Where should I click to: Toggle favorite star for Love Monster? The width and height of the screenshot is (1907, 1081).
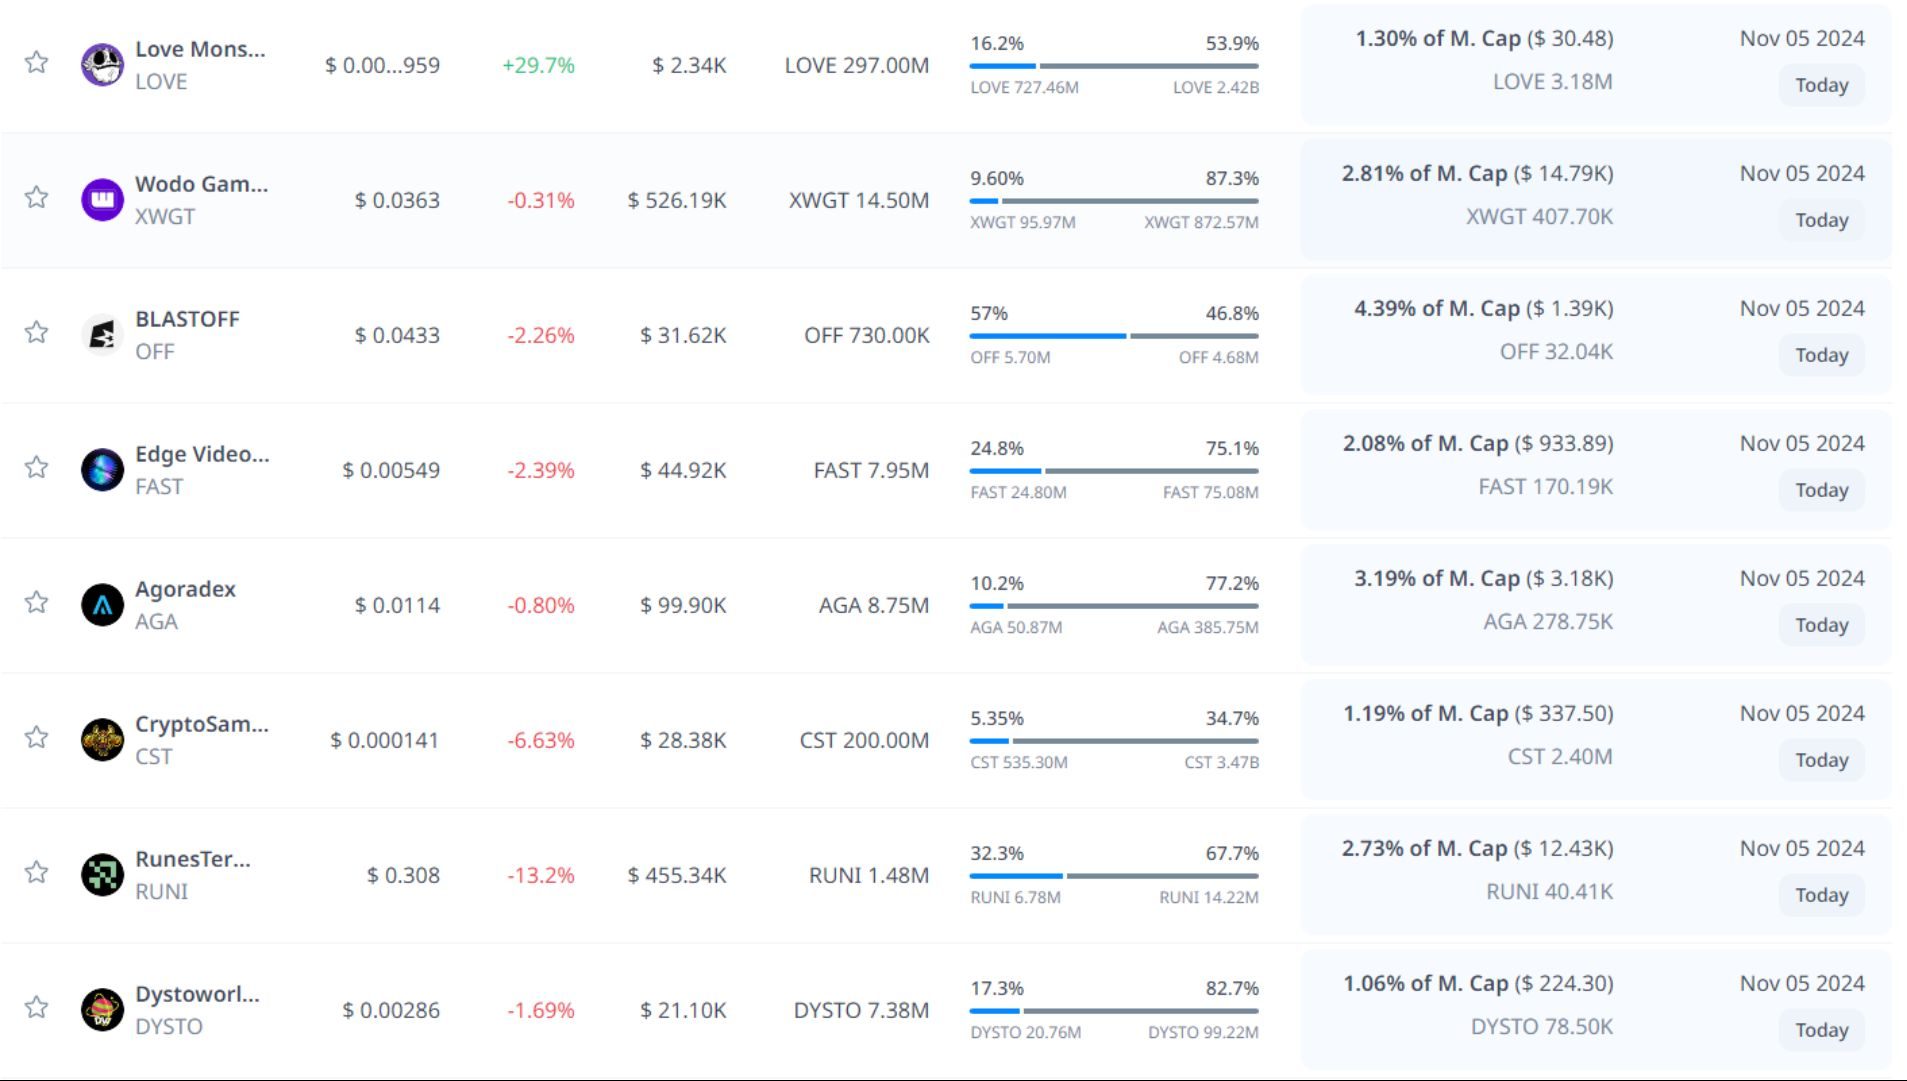tap(37, 62)
